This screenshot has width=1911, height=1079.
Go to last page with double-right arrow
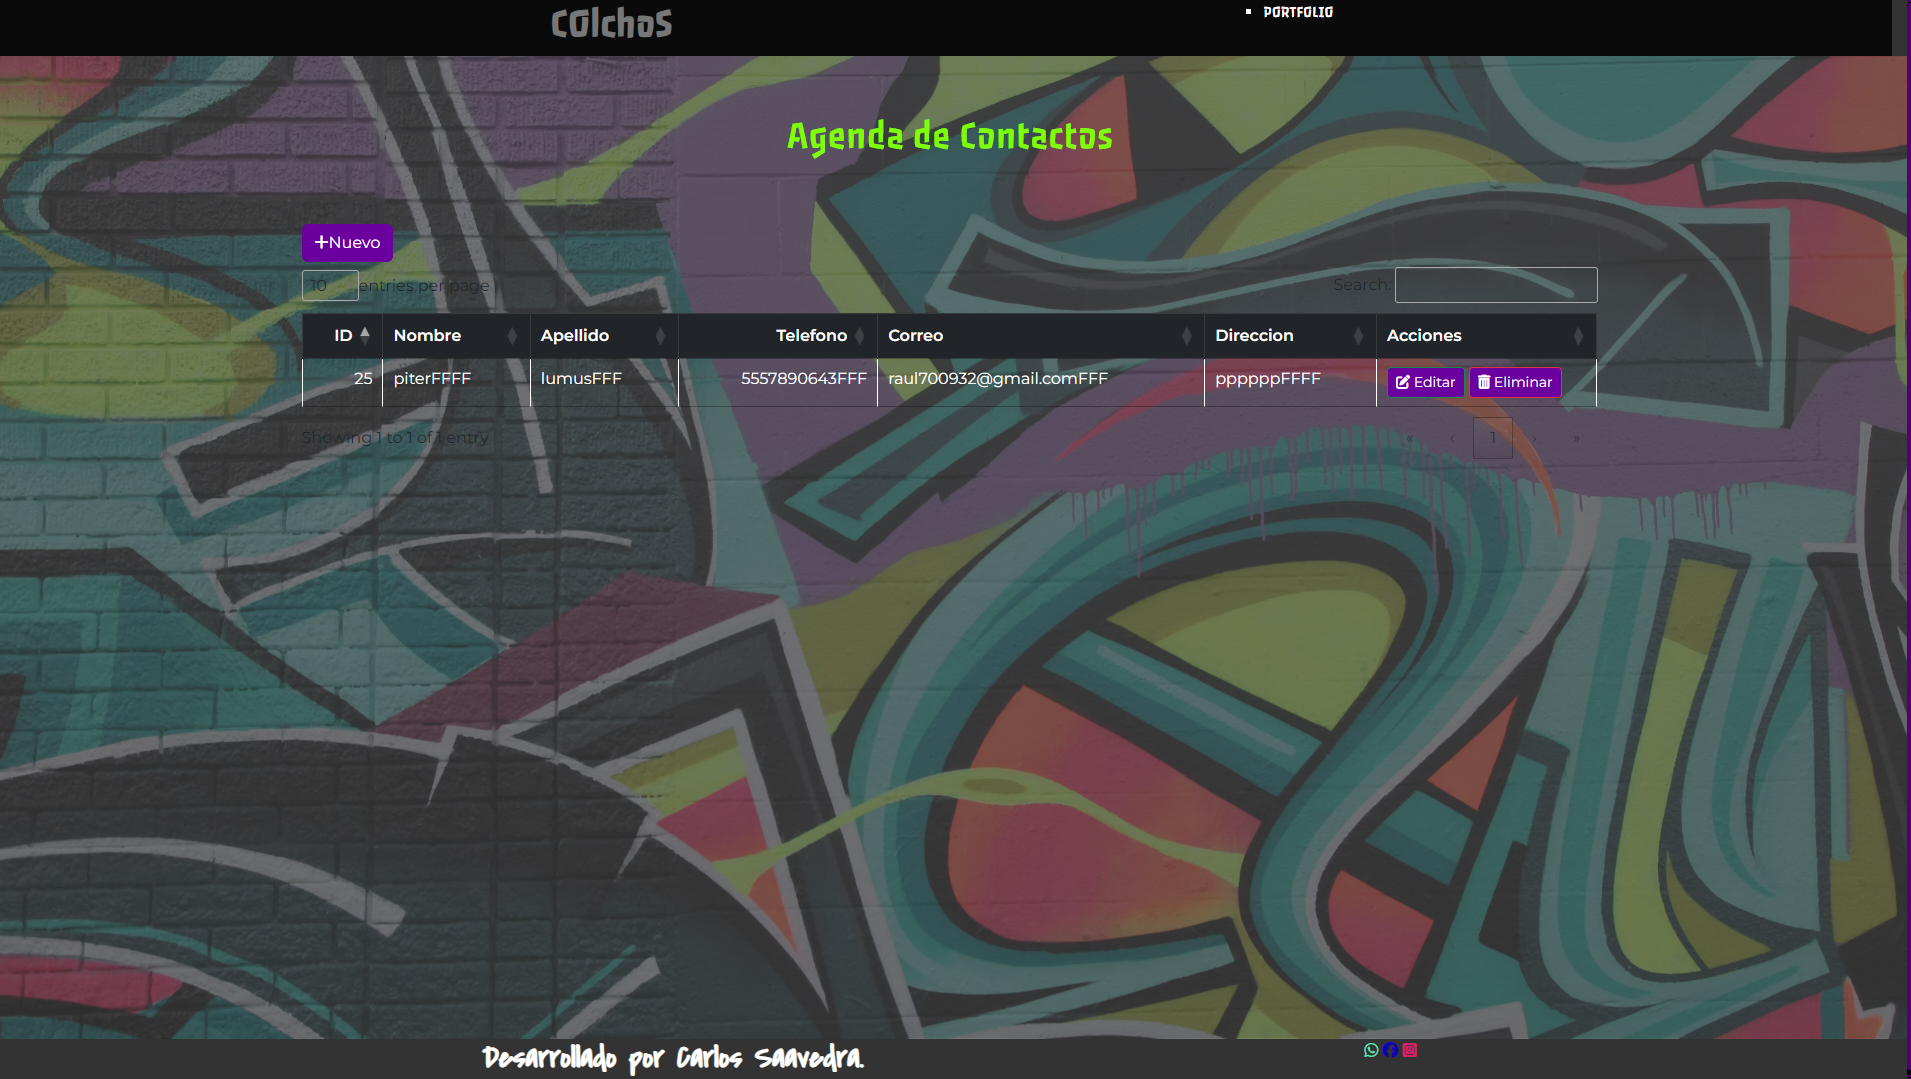(x=1576, y=438)
